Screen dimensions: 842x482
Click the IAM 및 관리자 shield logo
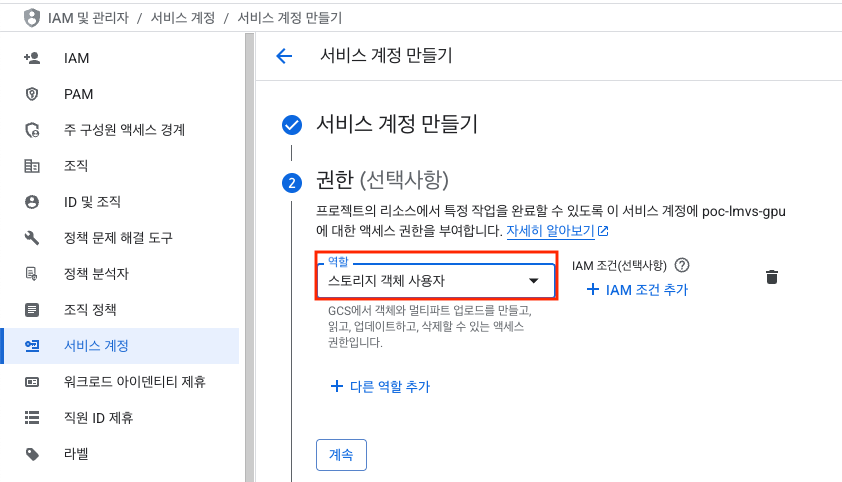pos(32,18)
